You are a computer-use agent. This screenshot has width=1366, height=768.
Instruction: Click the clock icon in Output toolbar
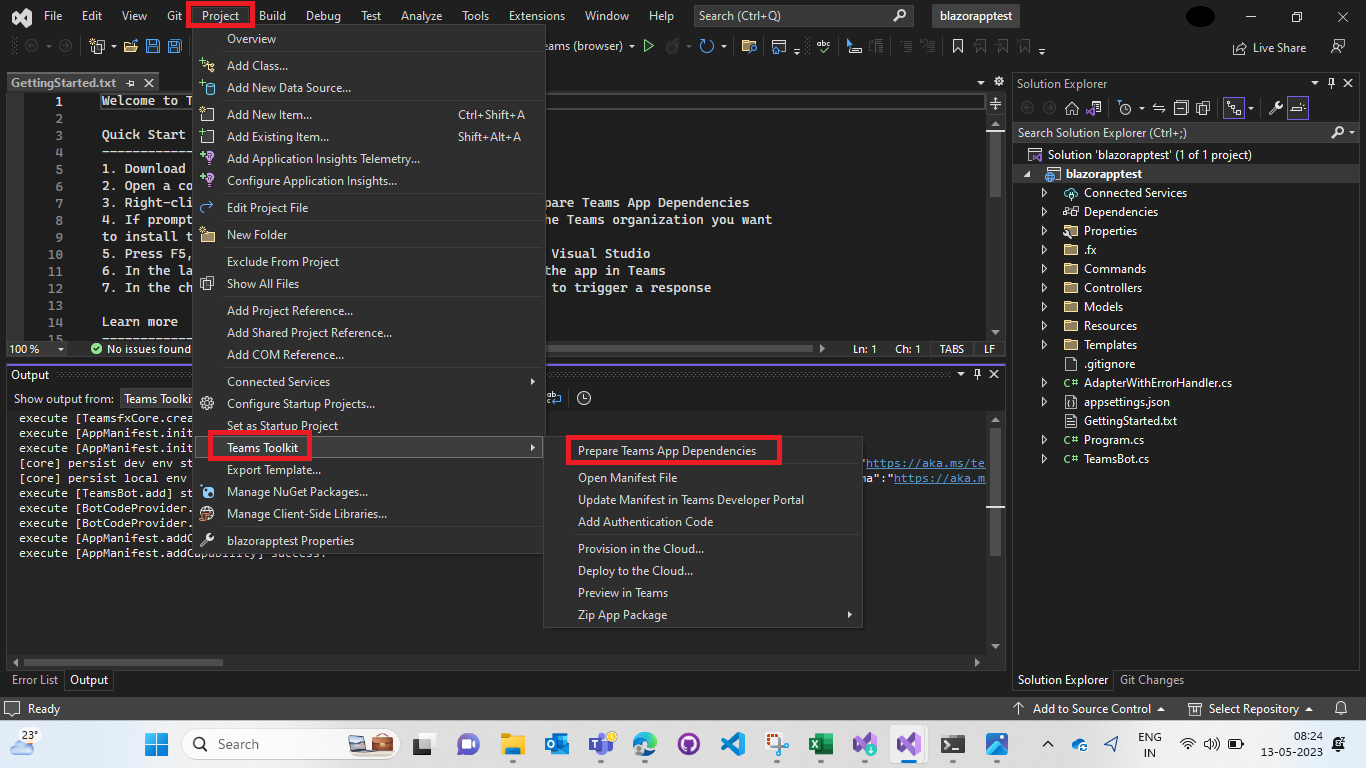(584, 398)
